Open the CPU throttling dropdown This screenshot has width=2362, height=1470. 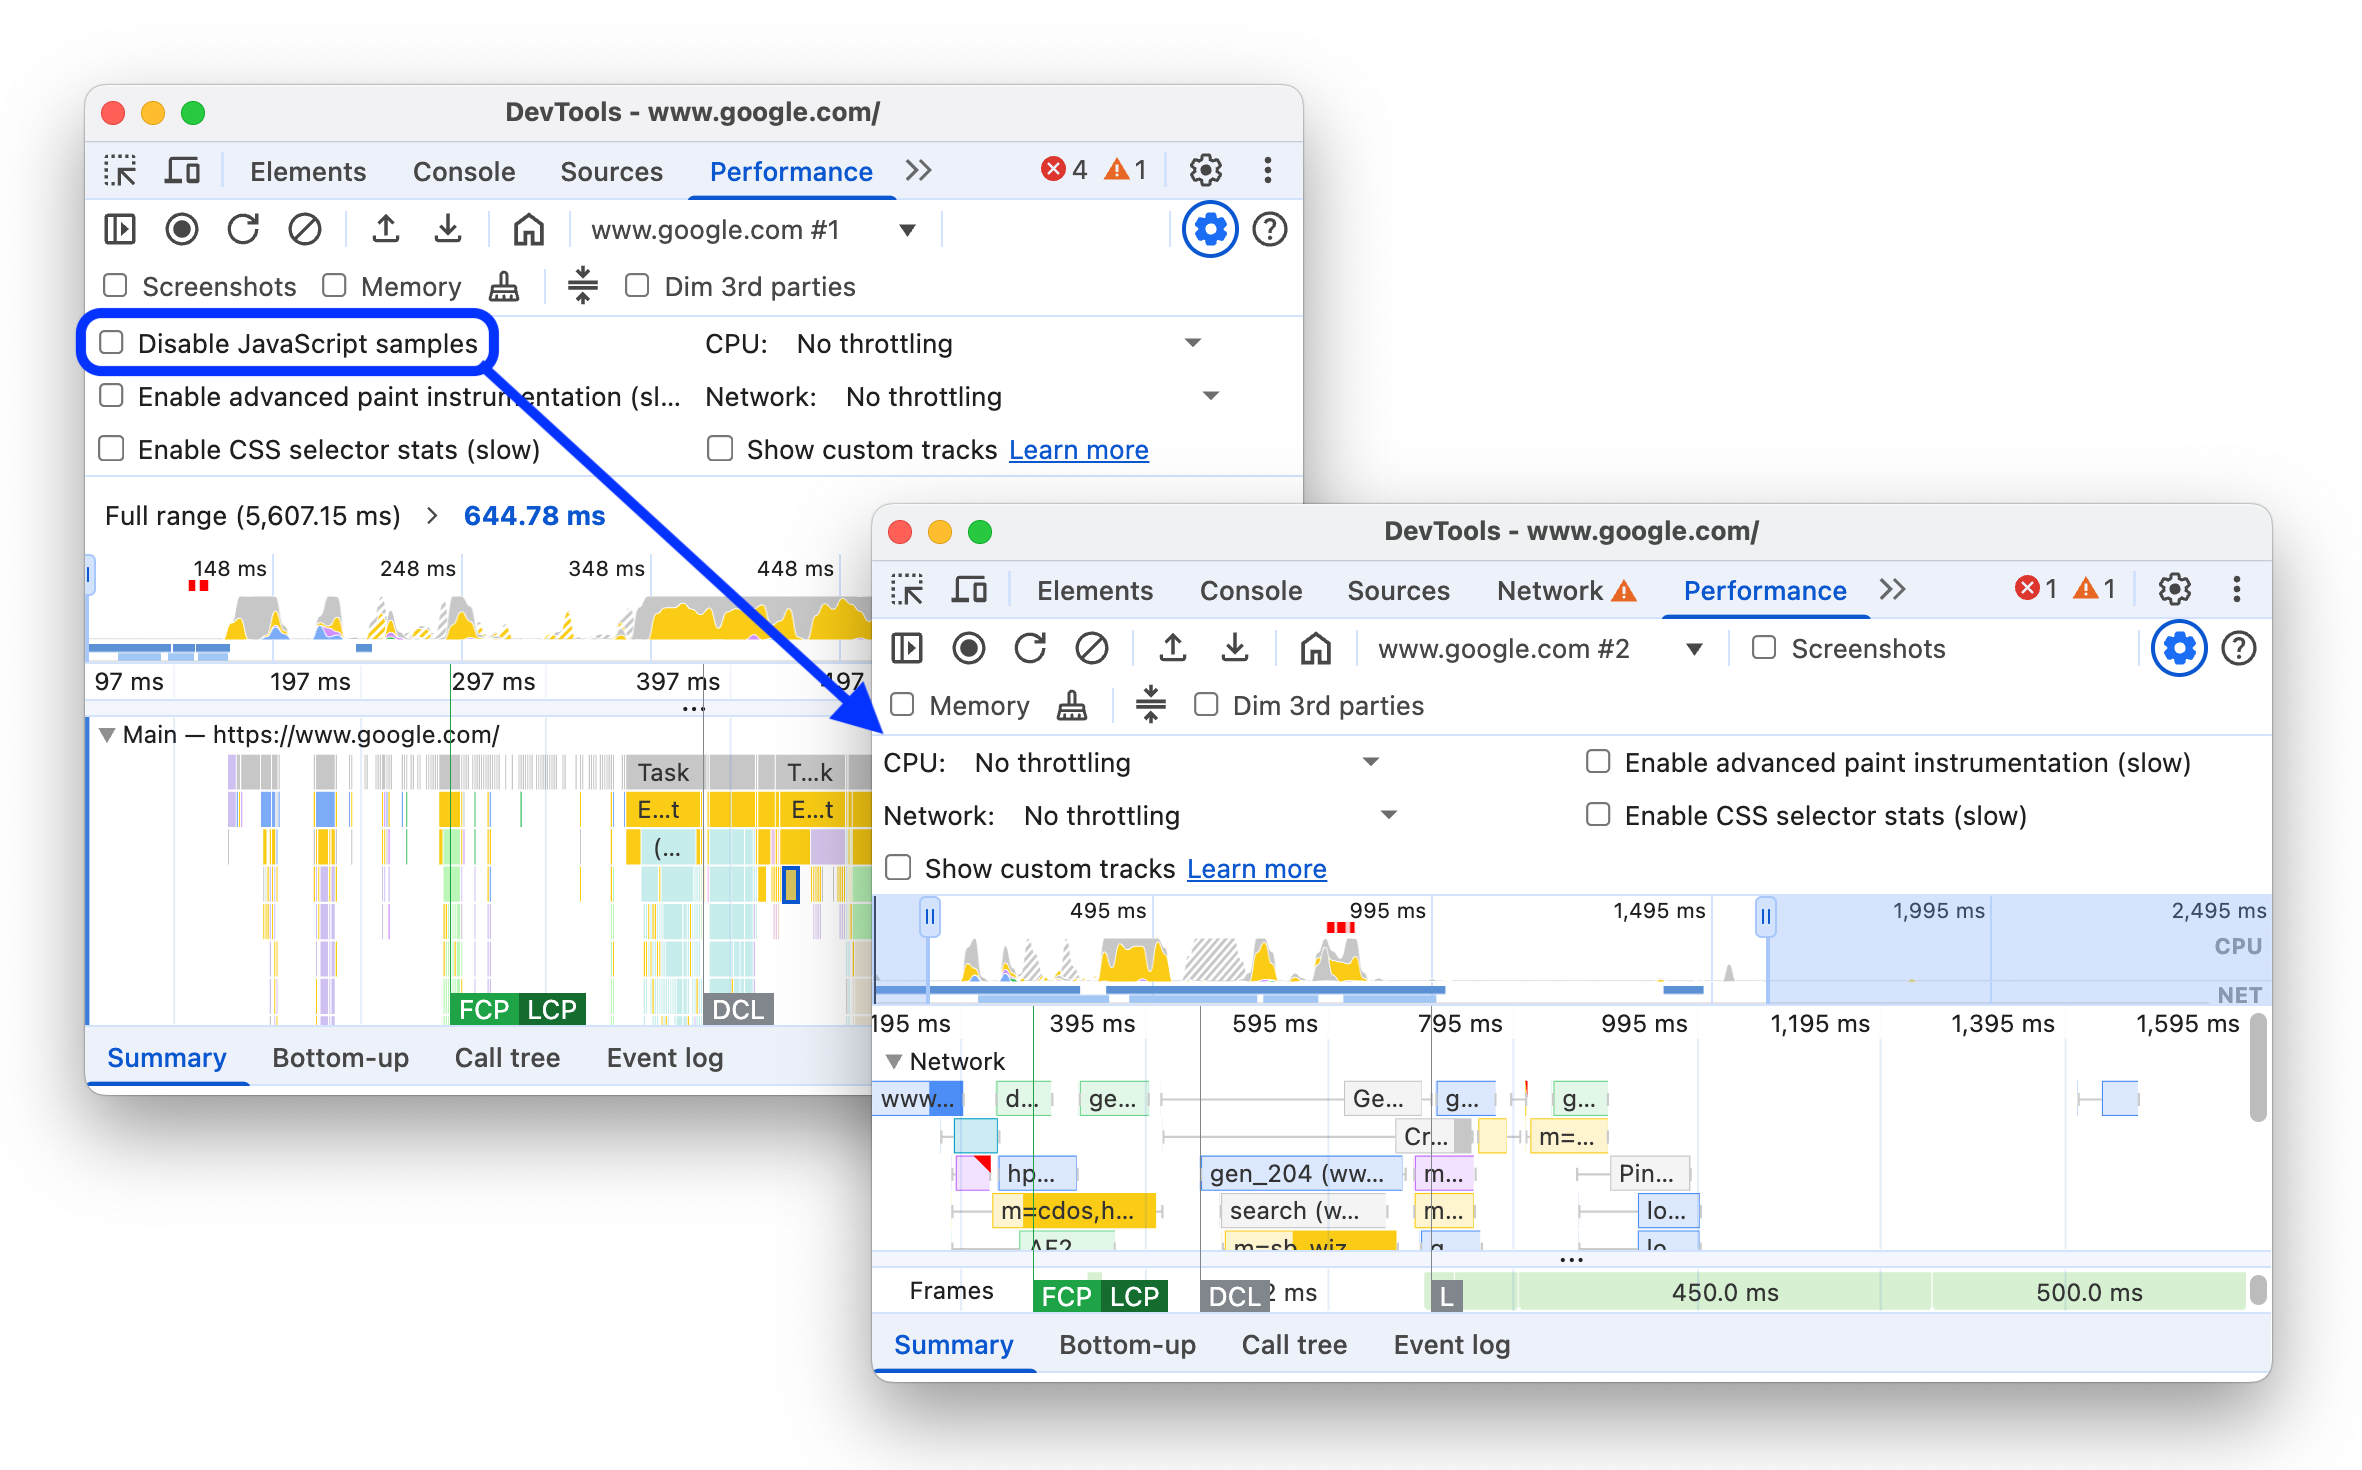[1374, 762]
